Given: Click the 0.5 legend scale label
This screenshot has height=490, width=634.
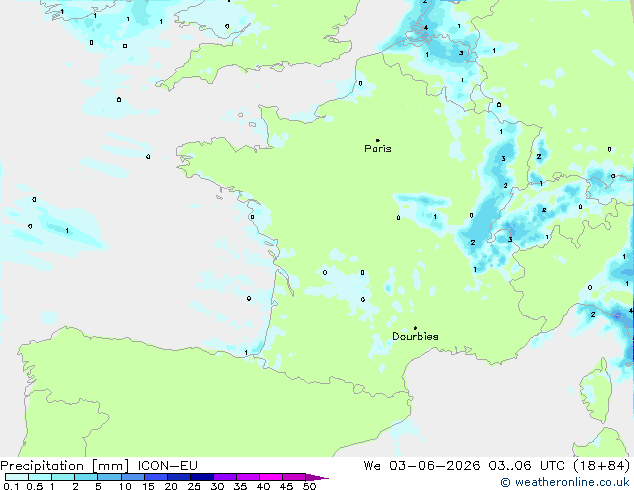Looking at the screenshot, I should click(35, 486).
